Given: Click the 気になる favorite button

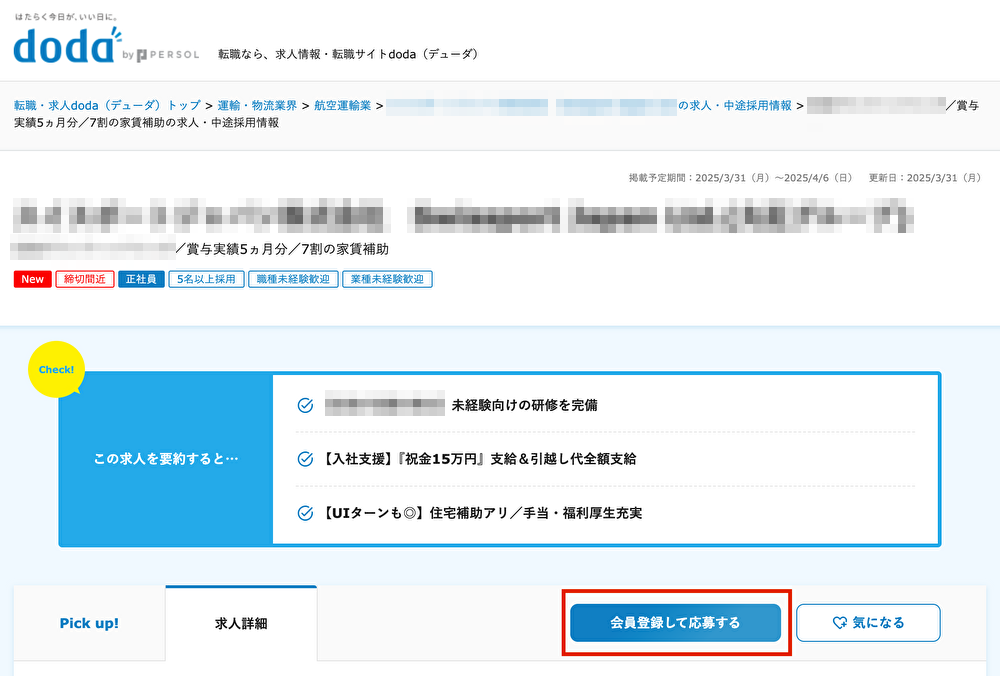Looking at the screenshot, I should (x=868, y=622).
